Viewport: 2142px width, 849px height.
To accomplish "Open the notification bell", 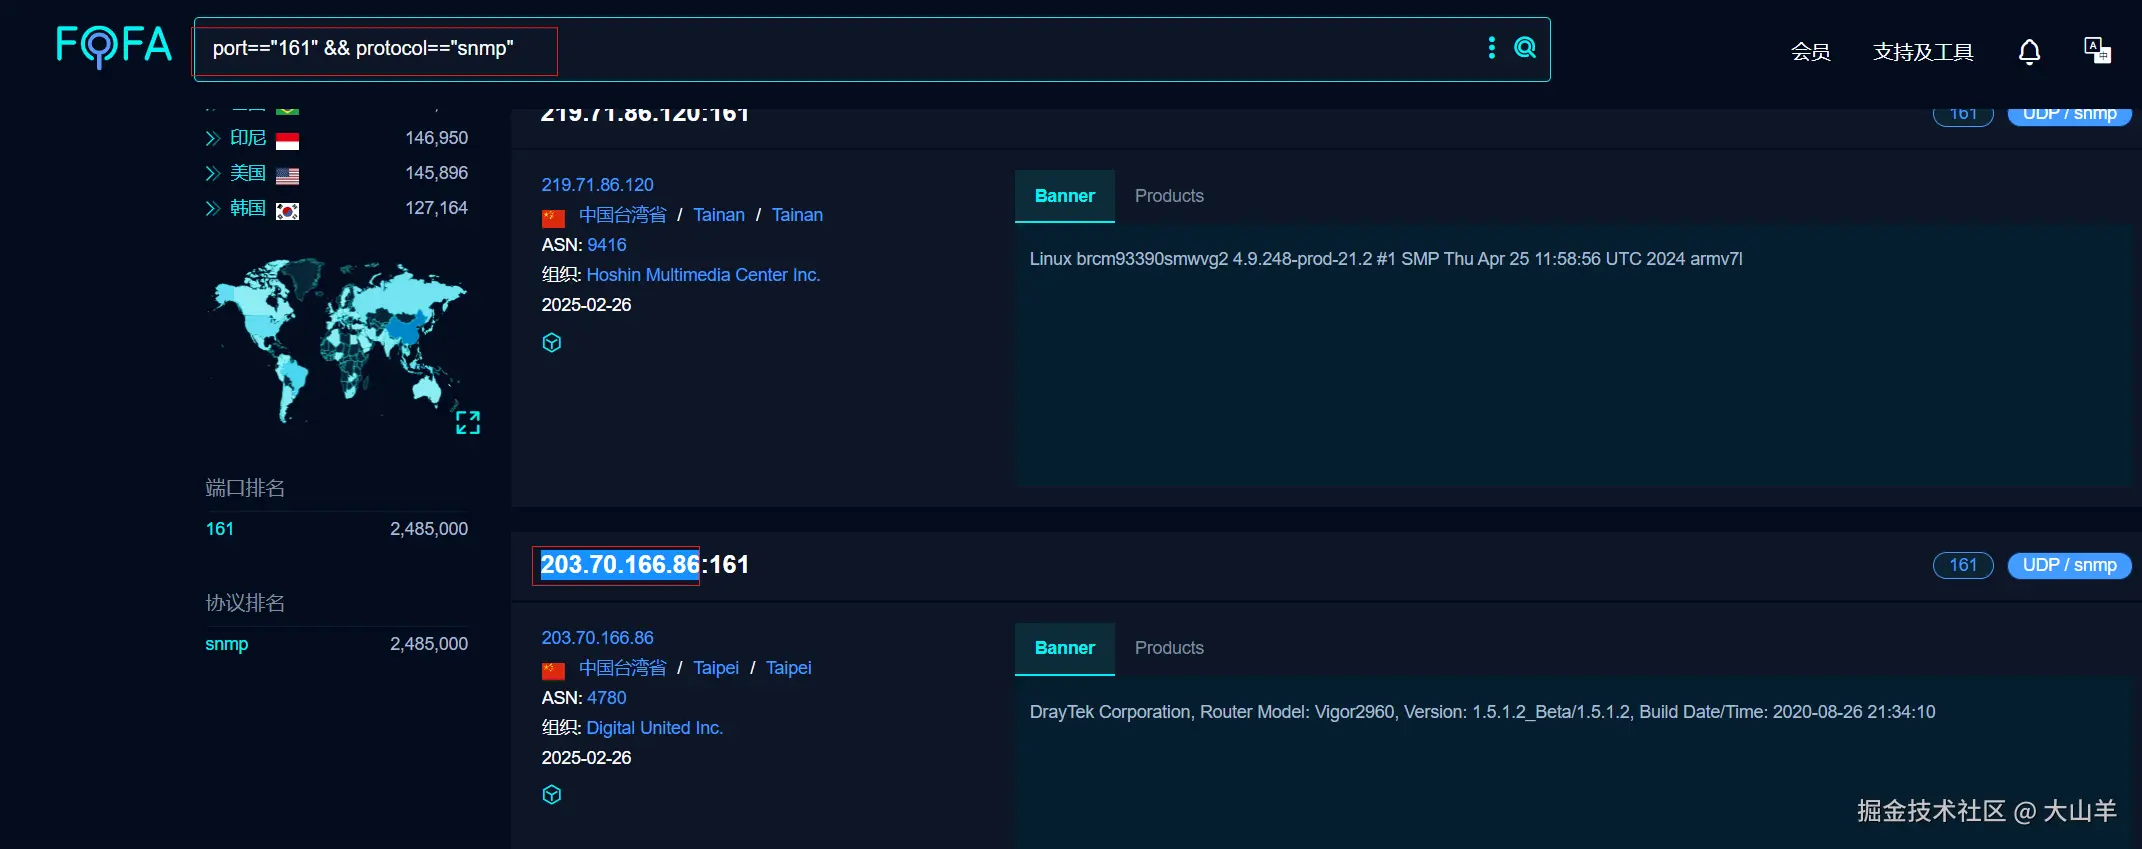I will (2029, 51).
